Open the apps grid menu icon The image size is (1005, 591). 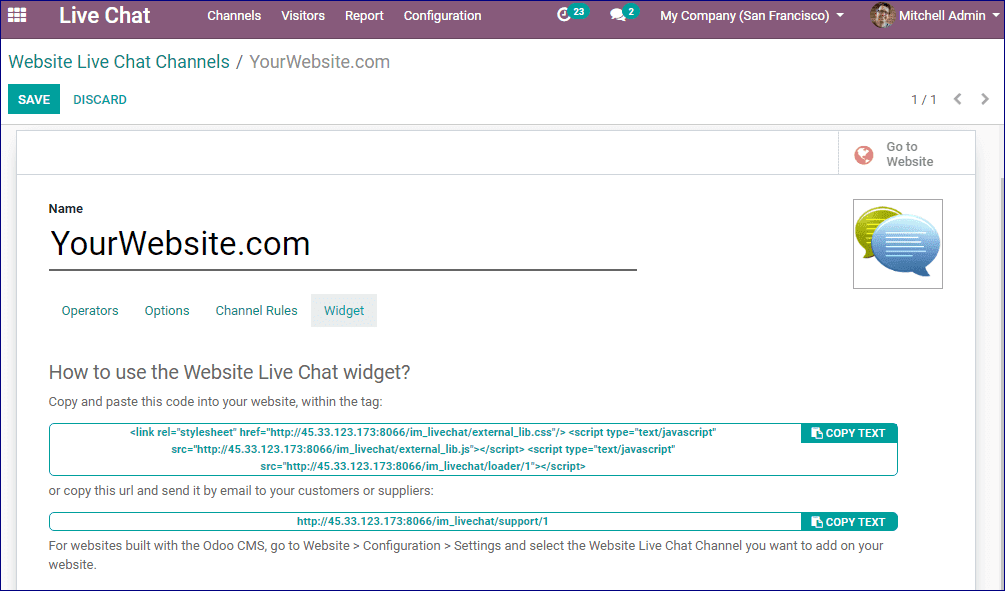point(17,15)
